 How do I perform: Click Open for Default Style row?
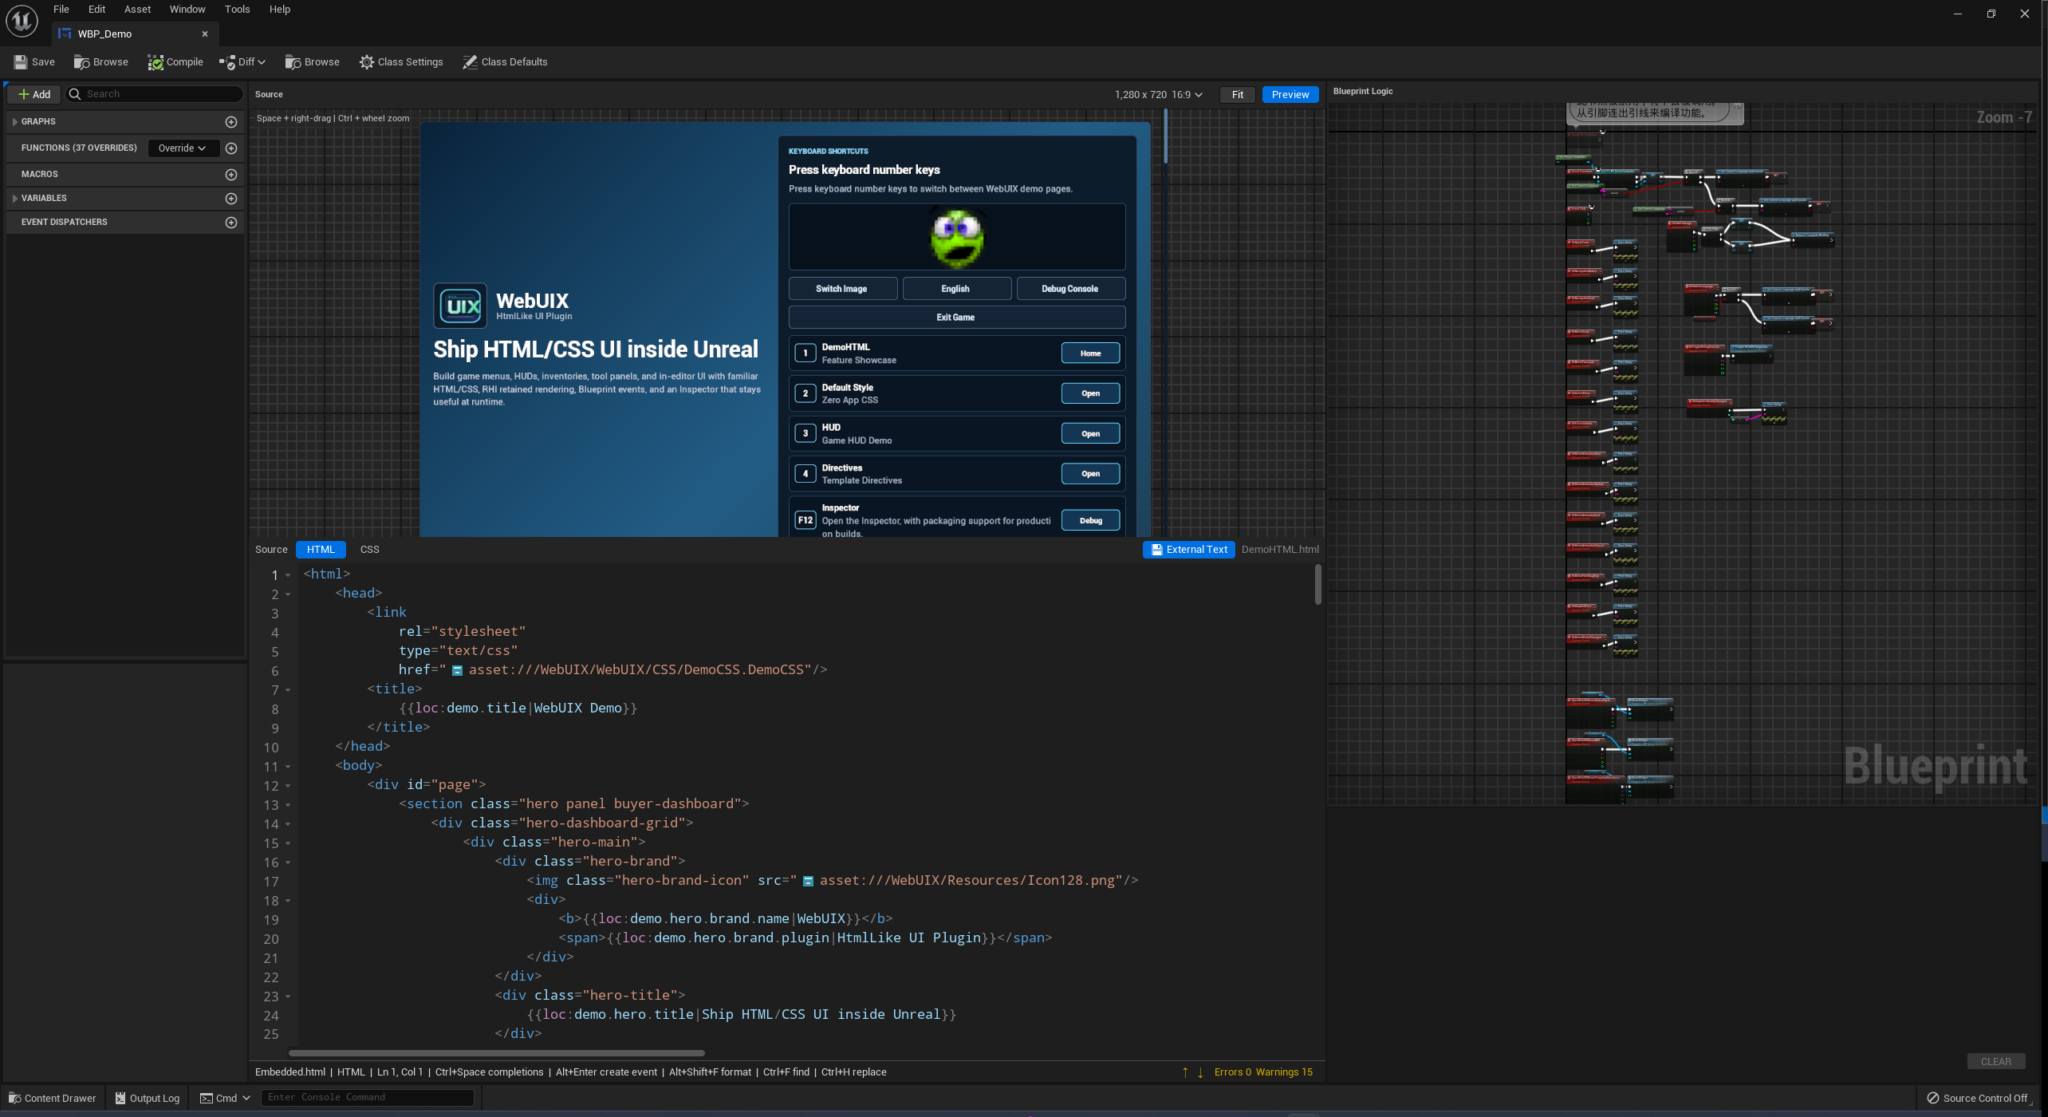click(1090, 393)
